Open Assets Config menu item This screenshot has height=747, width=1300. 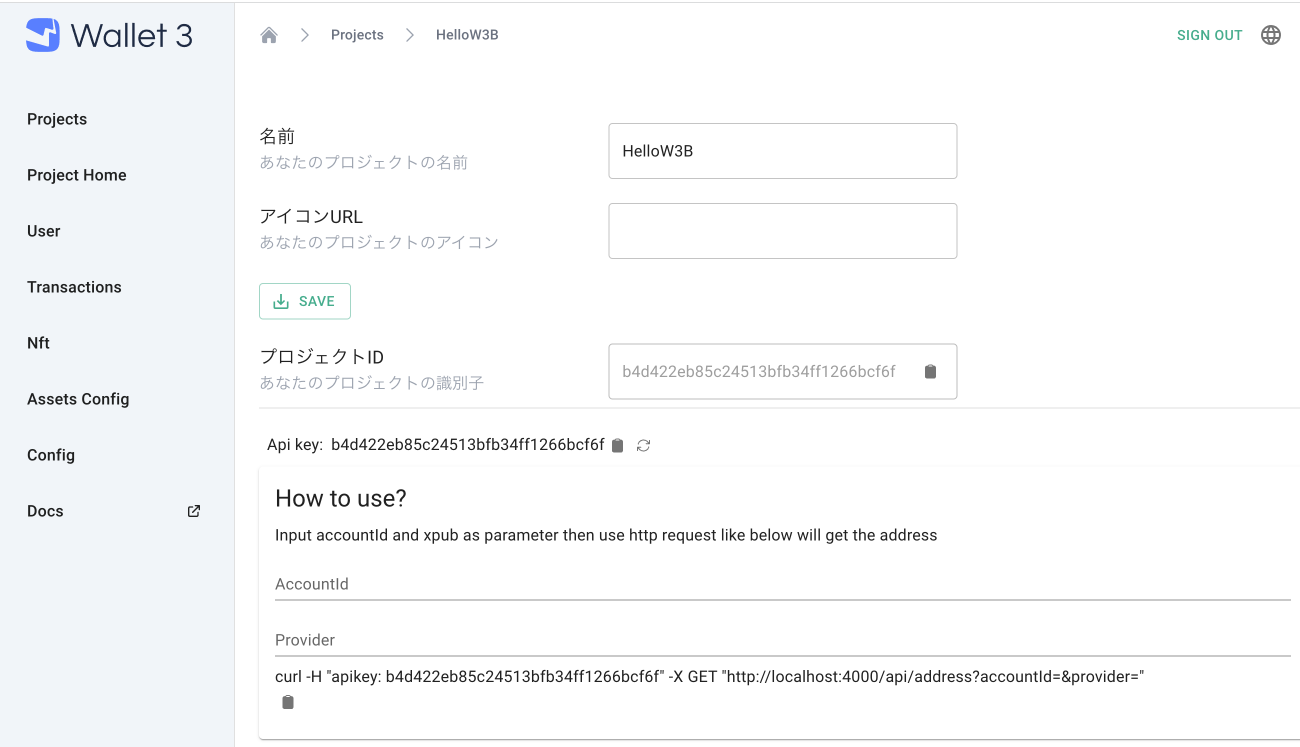pos(78,399)
